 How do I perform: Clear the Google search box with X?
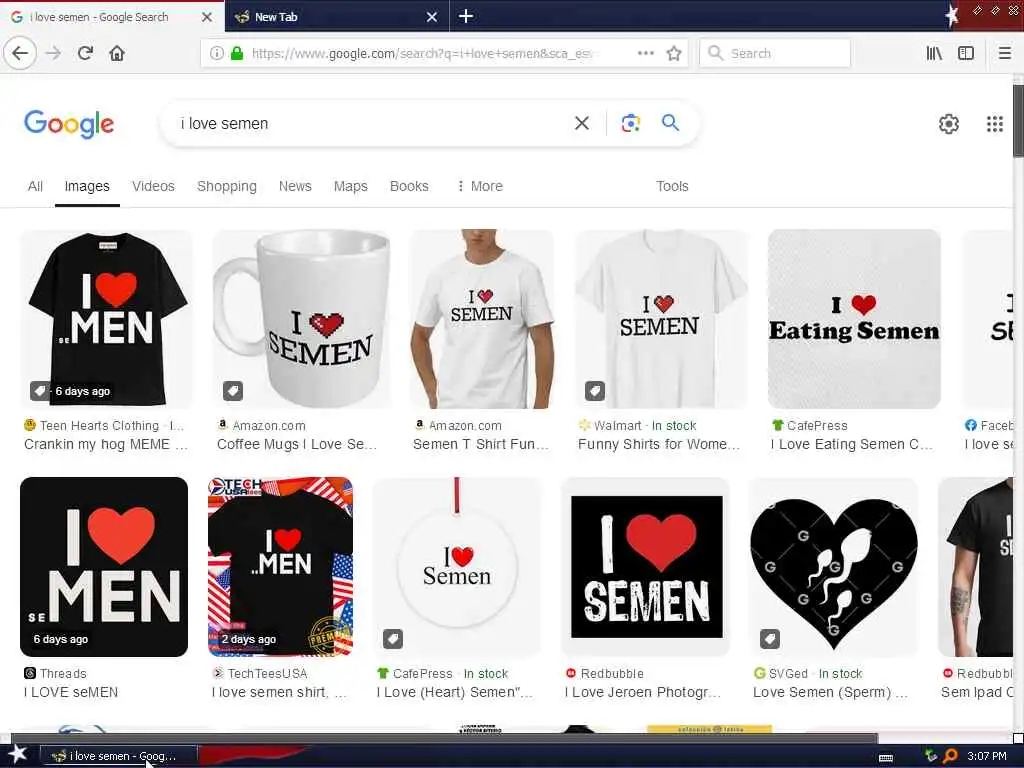click(x=581, y=123)
